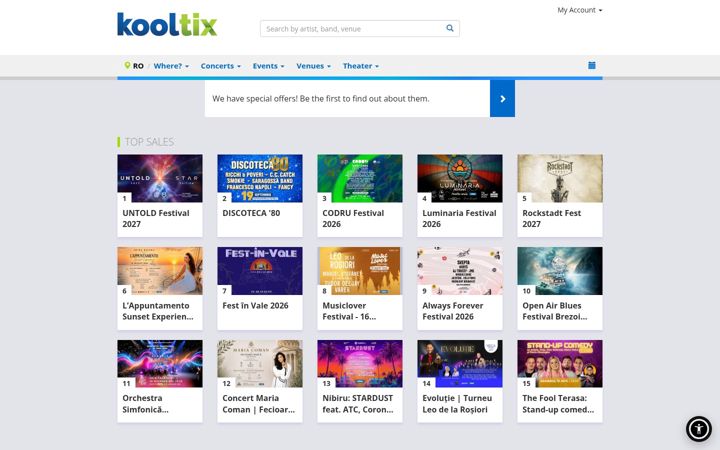Open L'Appuntamento Sunset Experience image
This screenshot has width=720, height=450.
pyautogui.click(x=160, y=271)
